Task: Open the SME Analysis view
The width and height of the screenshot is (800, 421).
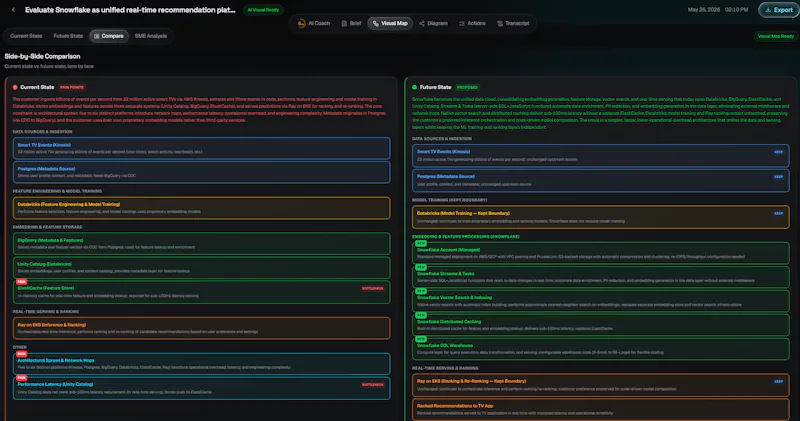Action: 151,36
